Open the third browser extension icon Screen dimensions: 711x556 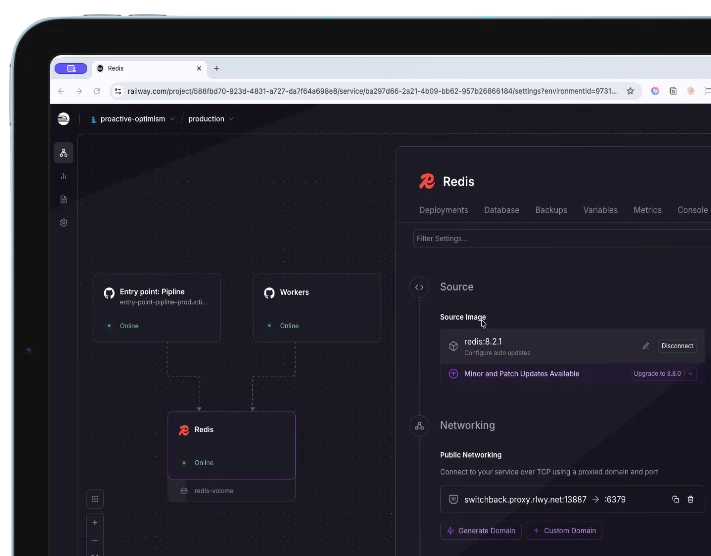click(691, 91)
